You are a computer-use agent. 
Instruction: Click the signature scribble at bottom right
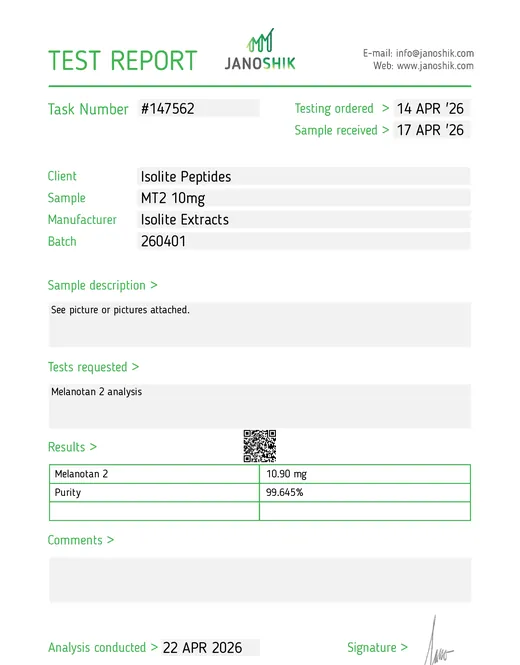tap(438, 640)
